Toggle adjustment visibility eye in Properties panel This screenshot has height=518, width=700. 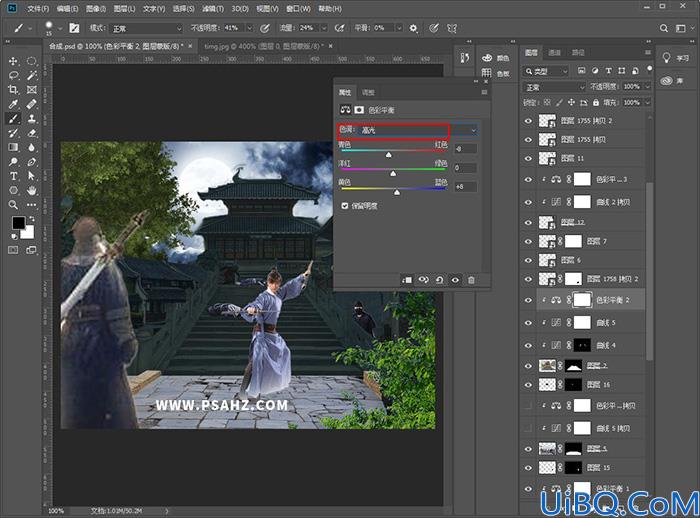click(x=455, y=280)
